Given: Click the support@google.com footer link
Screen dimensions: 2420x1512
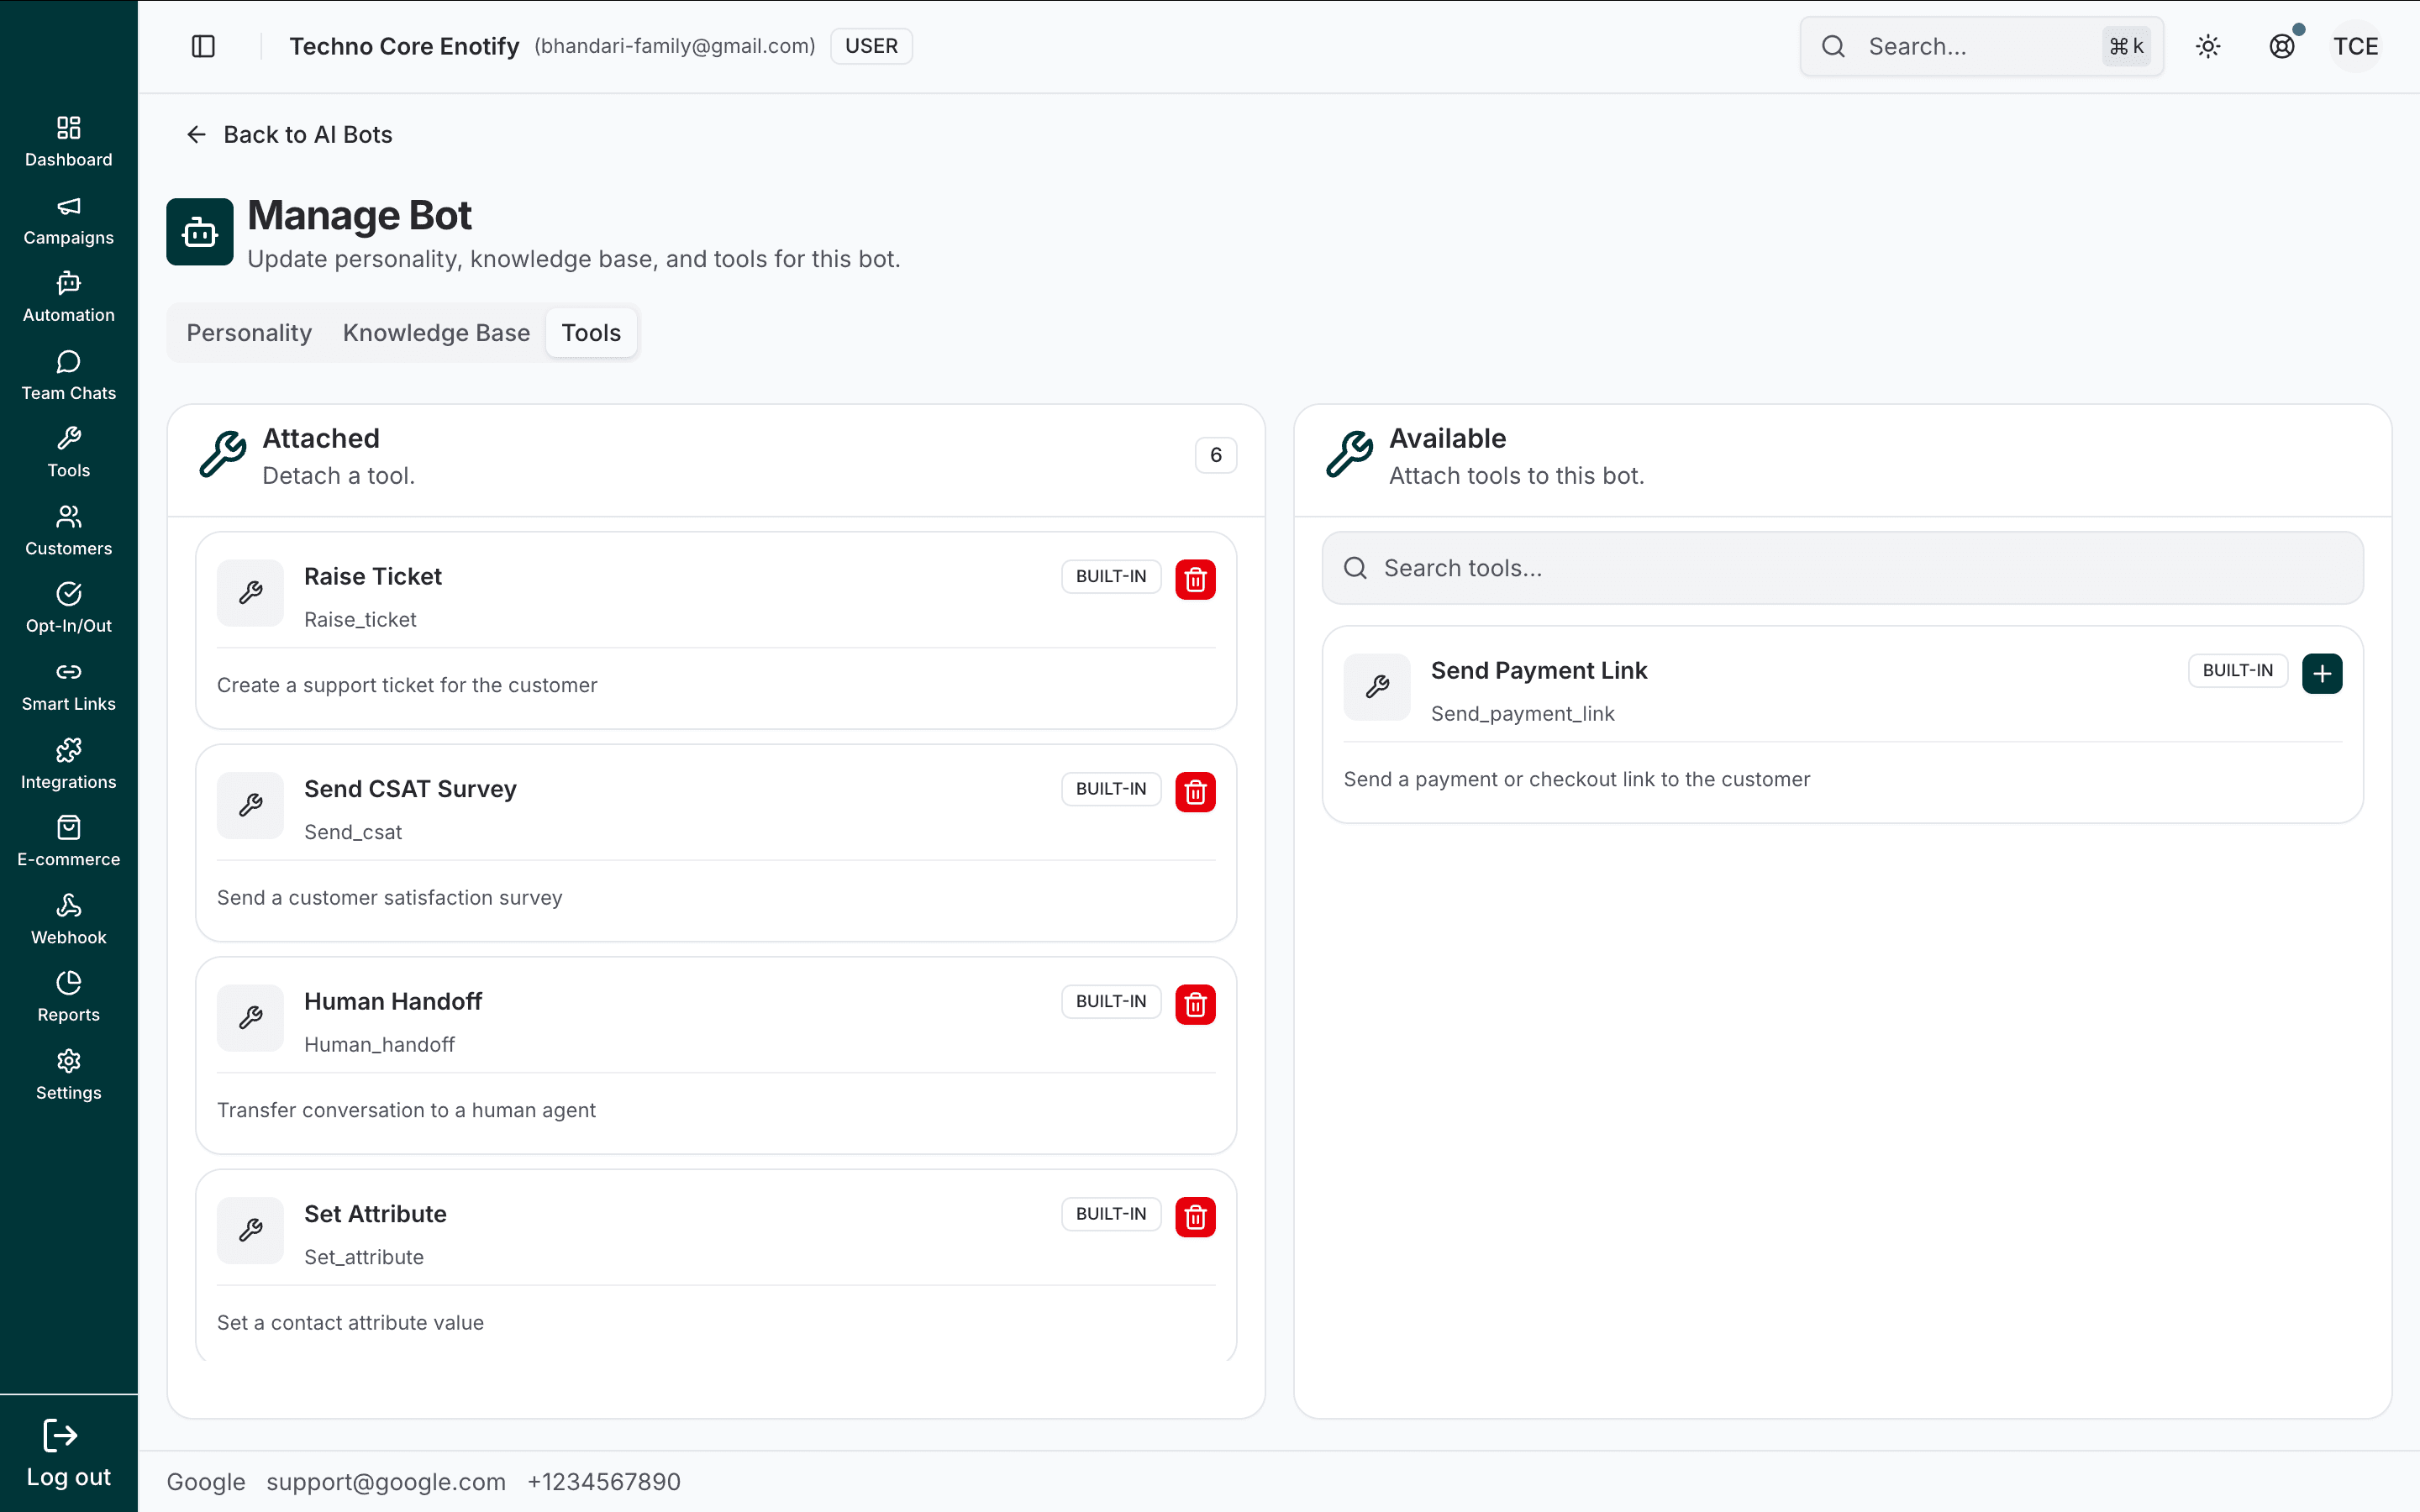Looking at the screenshot, I should (x=386, y=1481).
